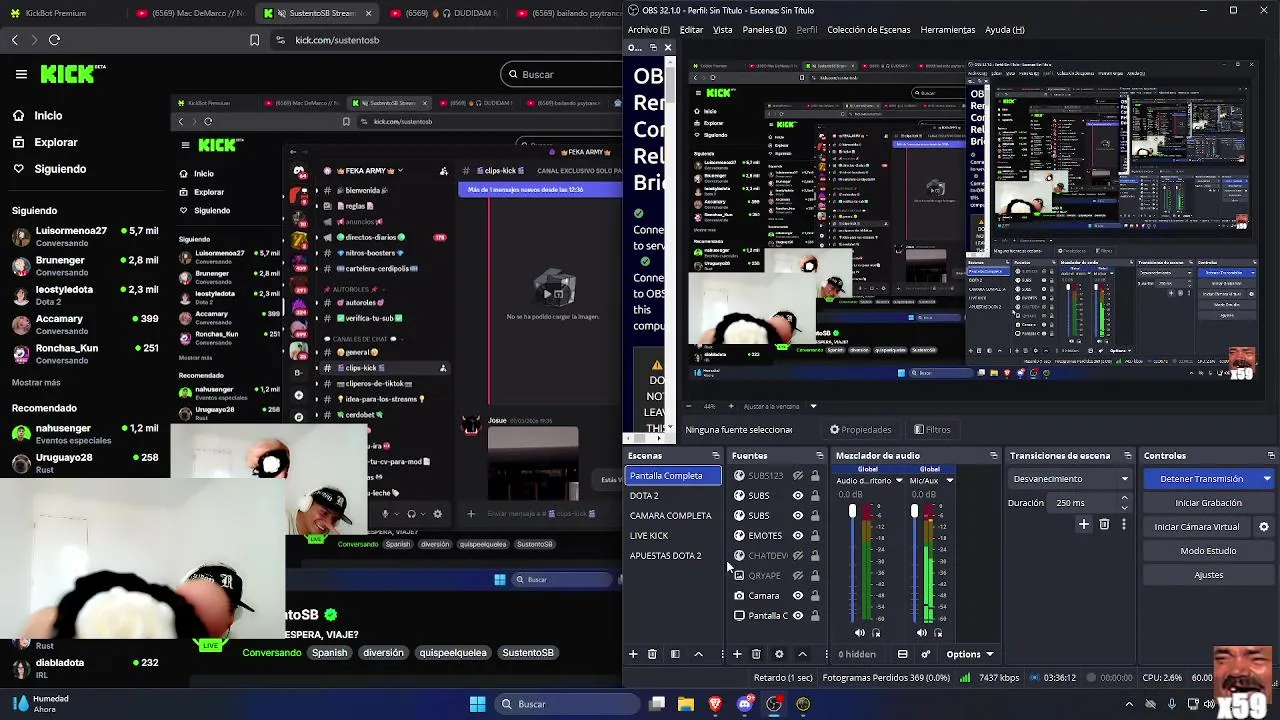Open Desvanecimiento transition dropdown
The image size is (1280, 720).
(x=1069, y=479)
